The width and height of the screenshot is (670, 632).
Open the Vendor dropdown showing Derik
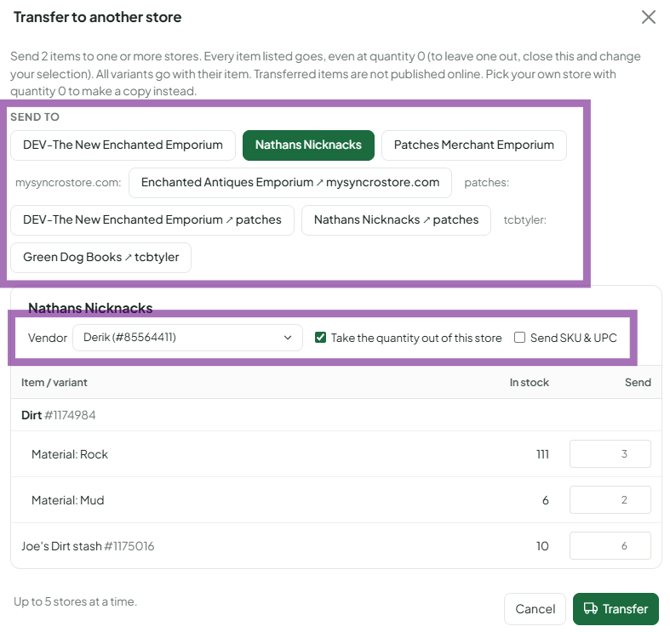[x=188, y=338]
